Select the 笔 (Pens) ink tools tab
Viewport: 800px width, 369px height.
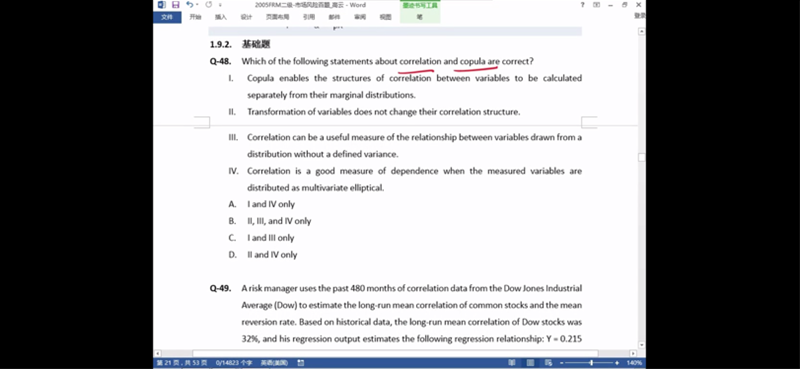point(420,17)
